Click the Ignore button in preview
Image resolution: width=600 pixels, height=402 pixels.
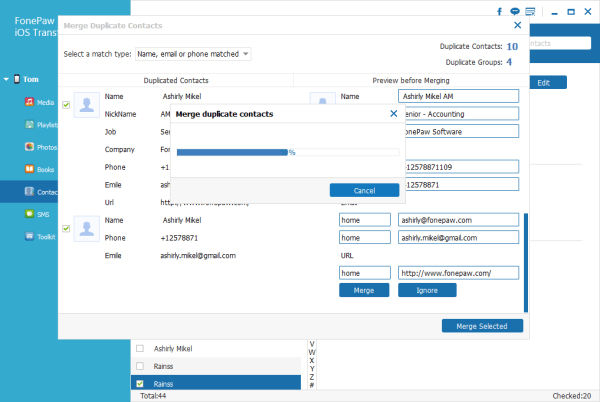(427, 290)
